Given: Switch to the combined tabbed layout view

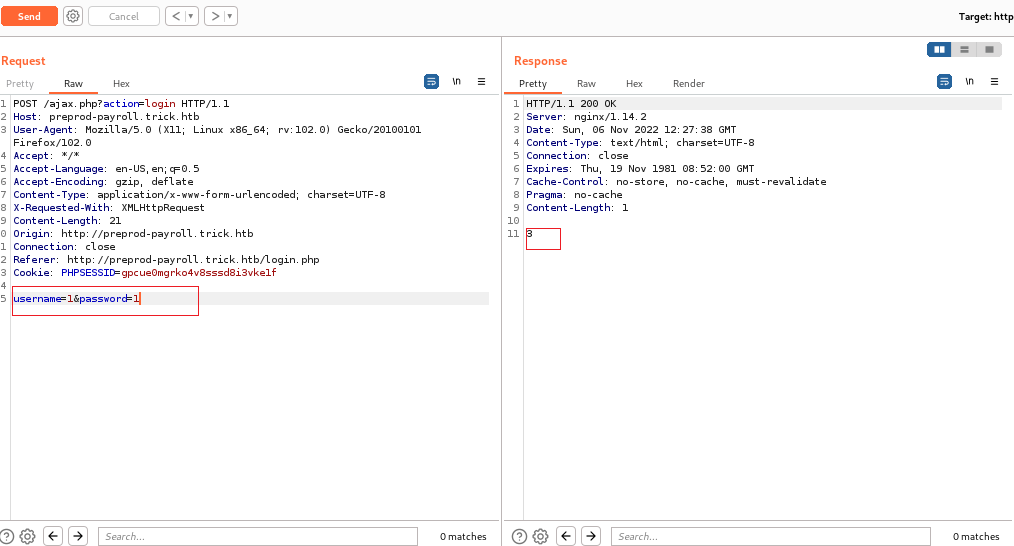Looking at the screenshot, I should [989, 49].
